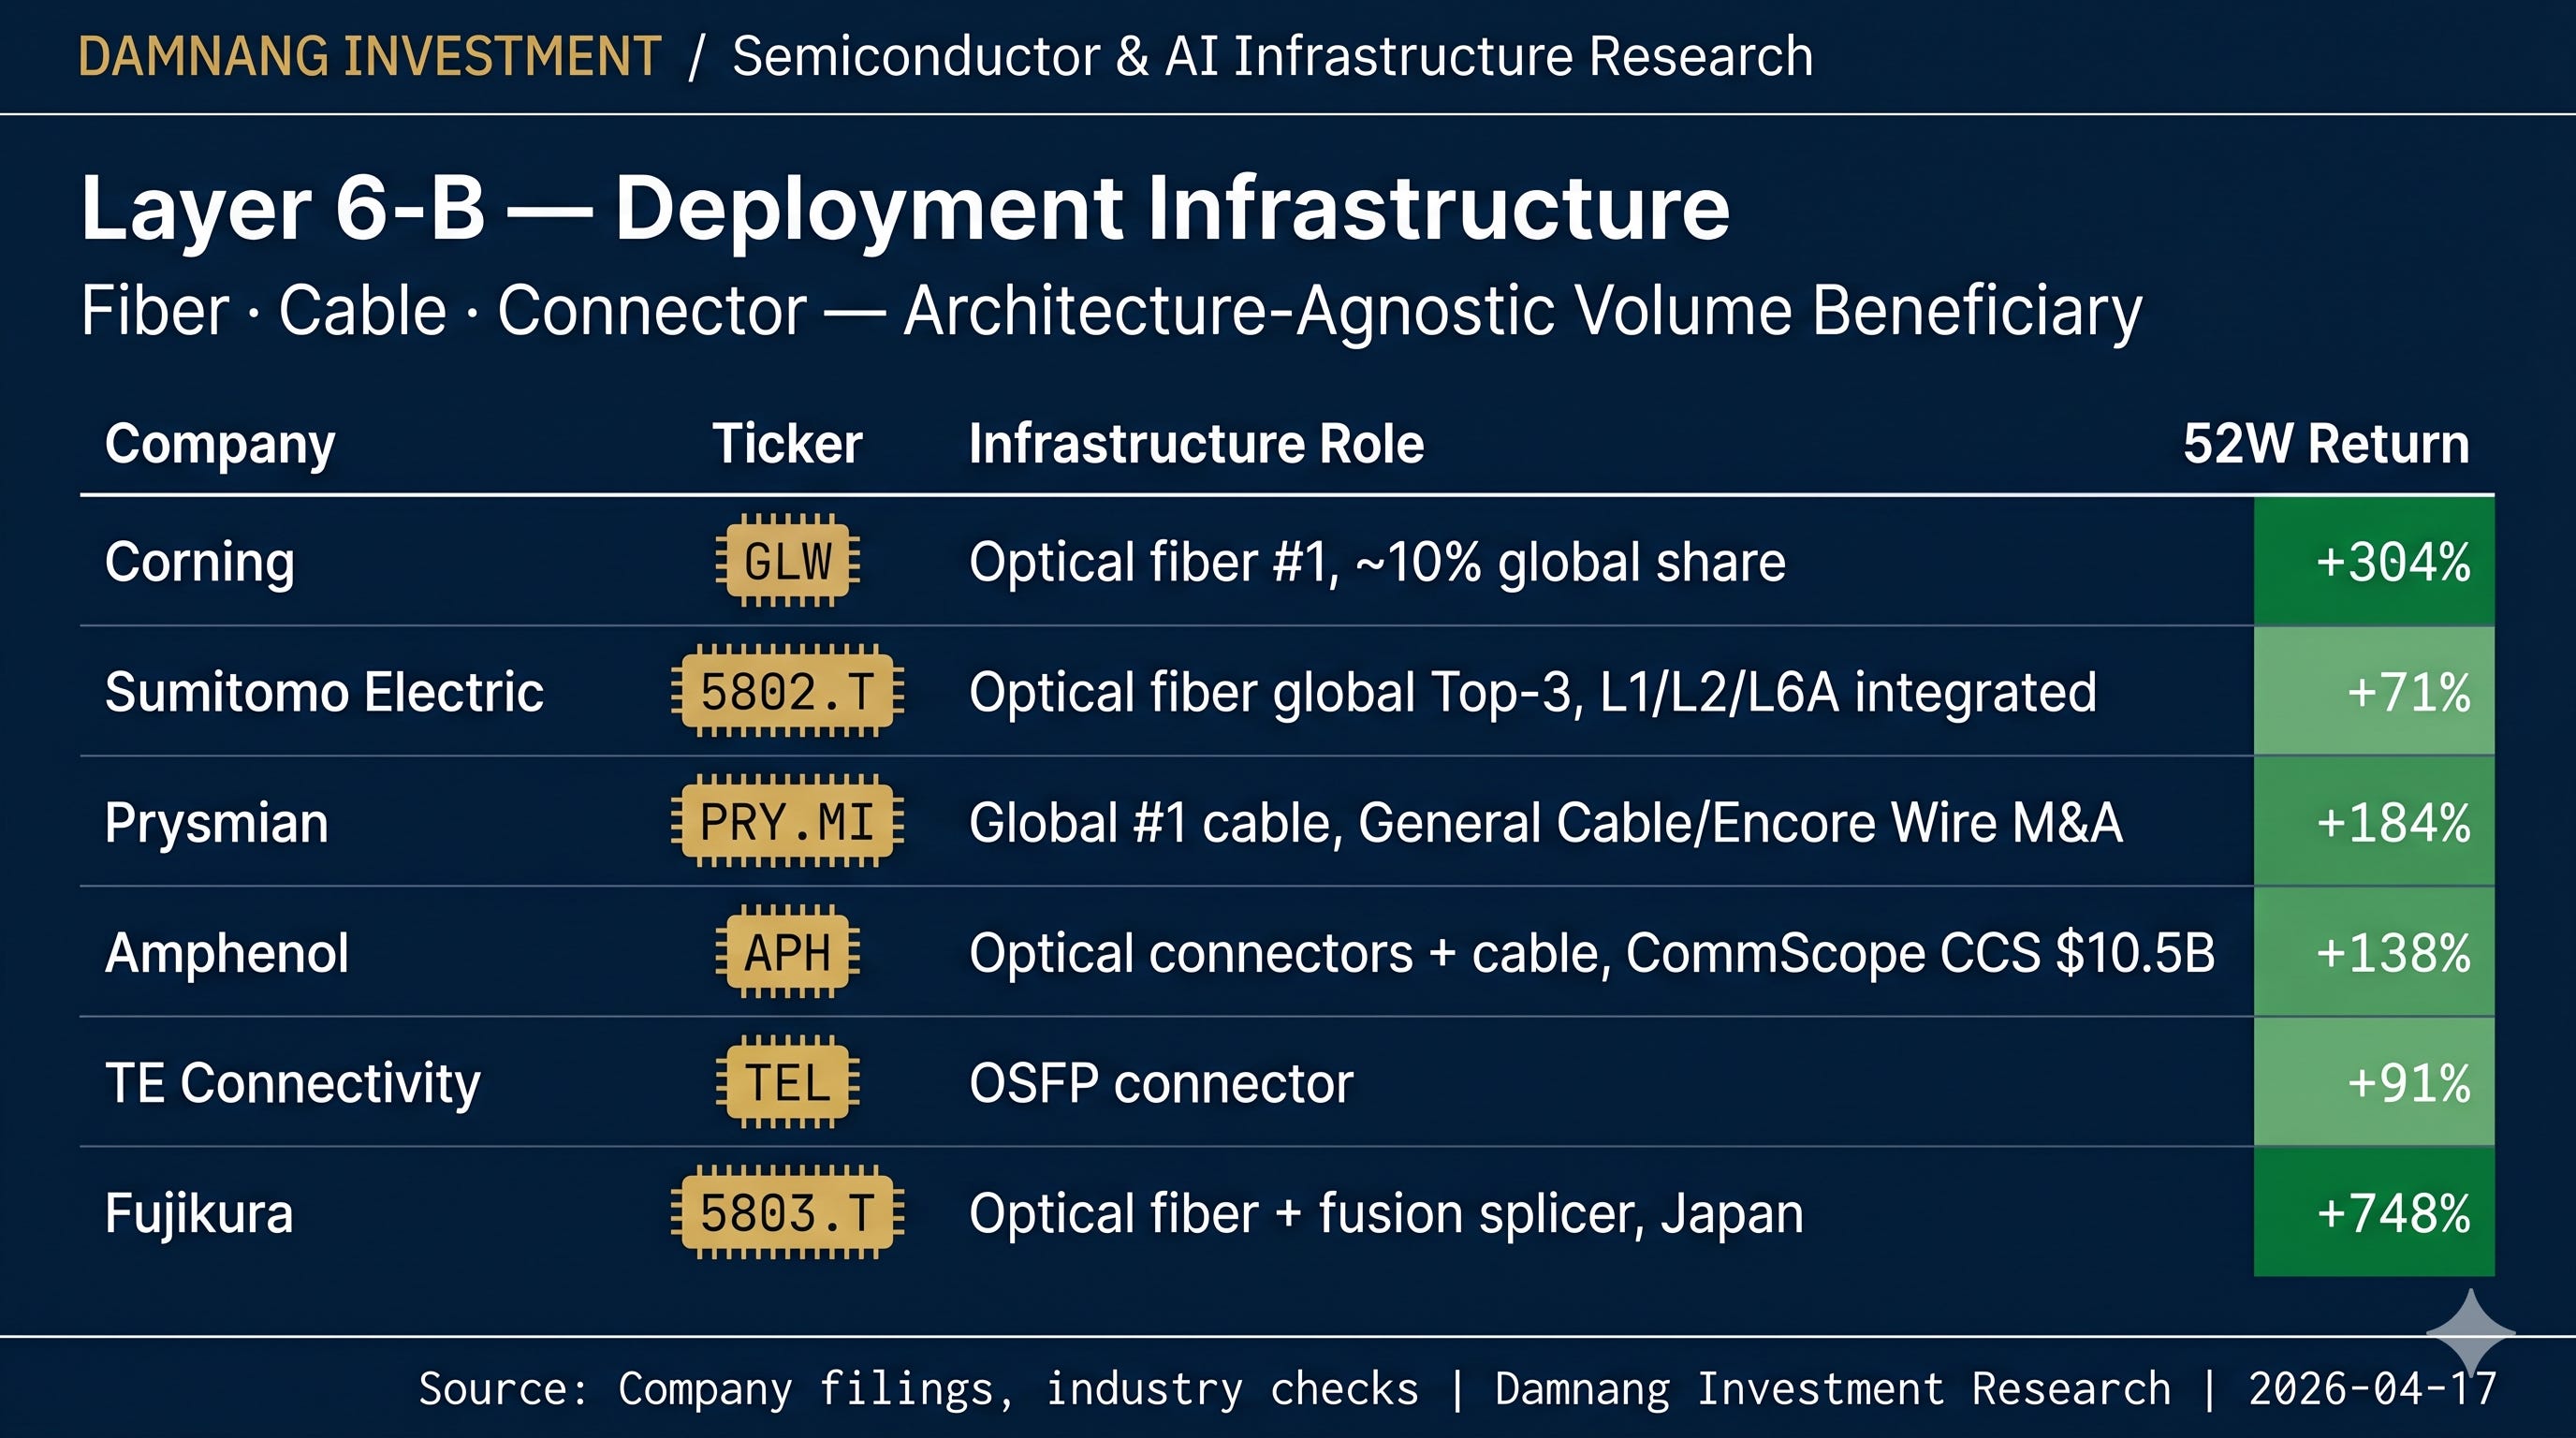Click the APH ticker chip badge
Viewport: 2576px width, 1438px height.
tap(787, 952)
